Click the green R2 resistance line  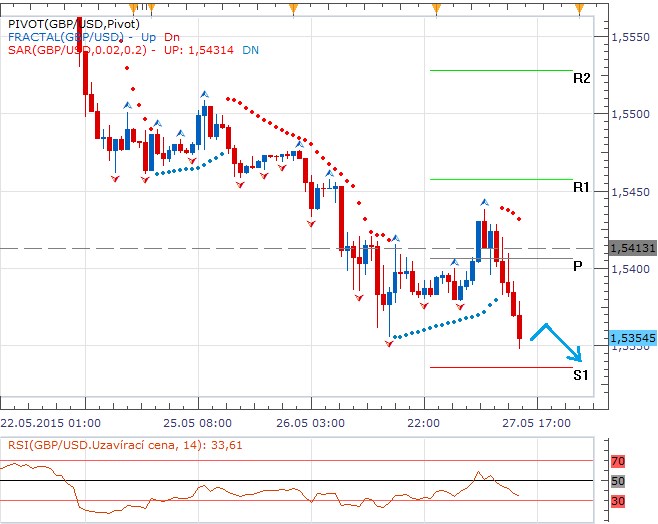500,71
